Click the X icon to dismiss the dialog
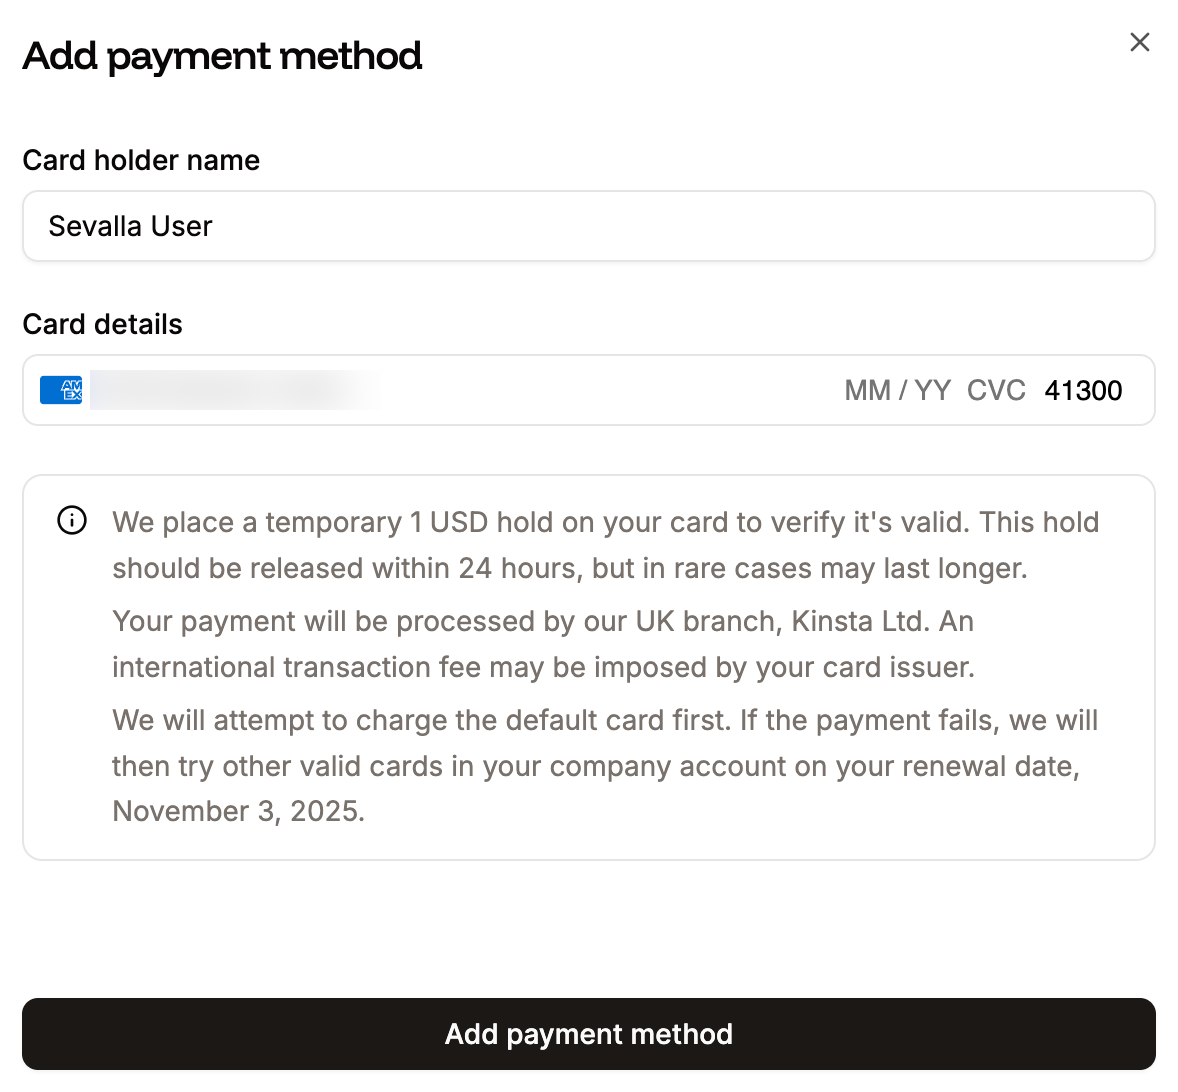Screen dimensions: 1178x1092 (x=1139, y=42)
